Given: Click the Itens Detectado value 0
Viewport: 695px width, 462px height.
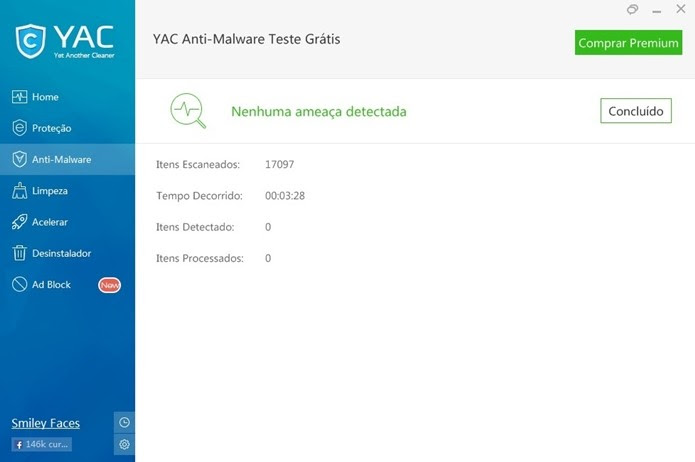Looking at the screenshot, I should 268,227.
